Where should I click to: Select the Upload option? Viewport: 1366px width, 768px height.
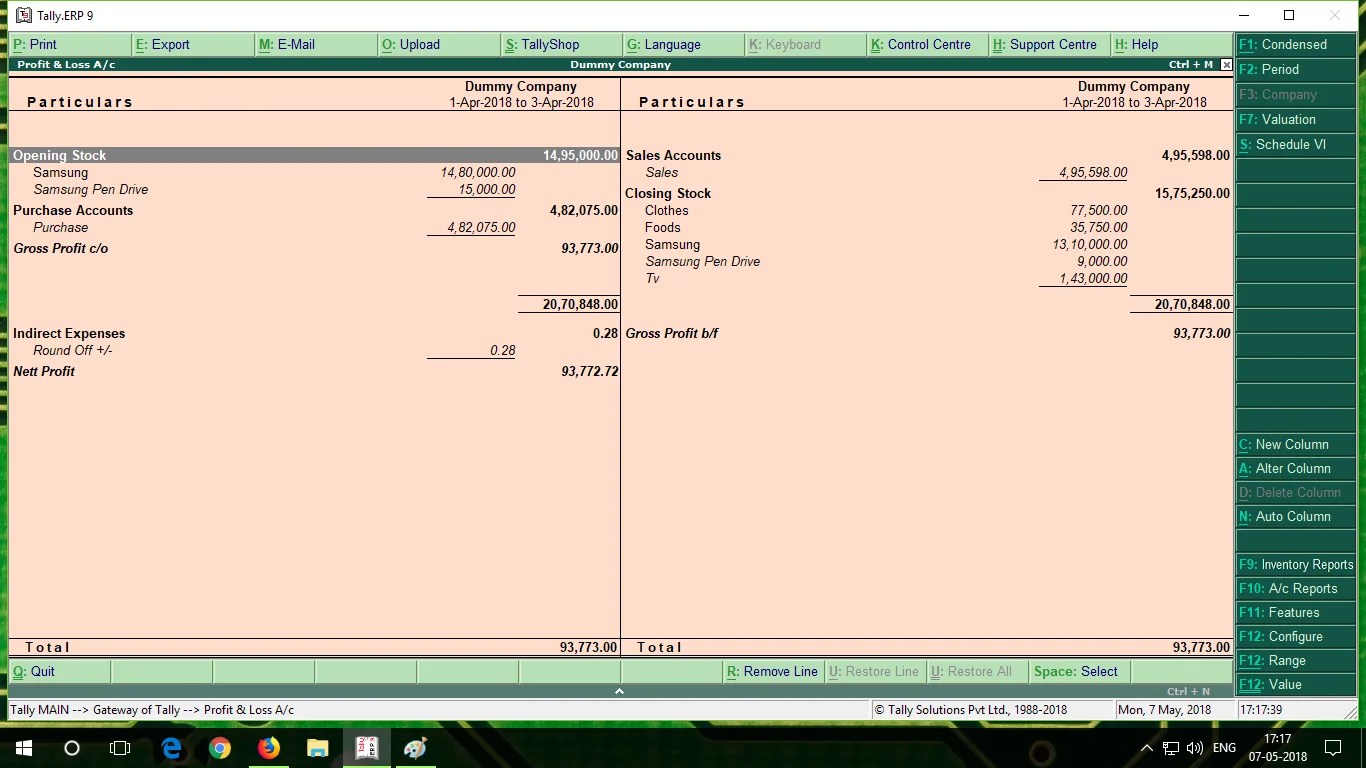(439, 44)
